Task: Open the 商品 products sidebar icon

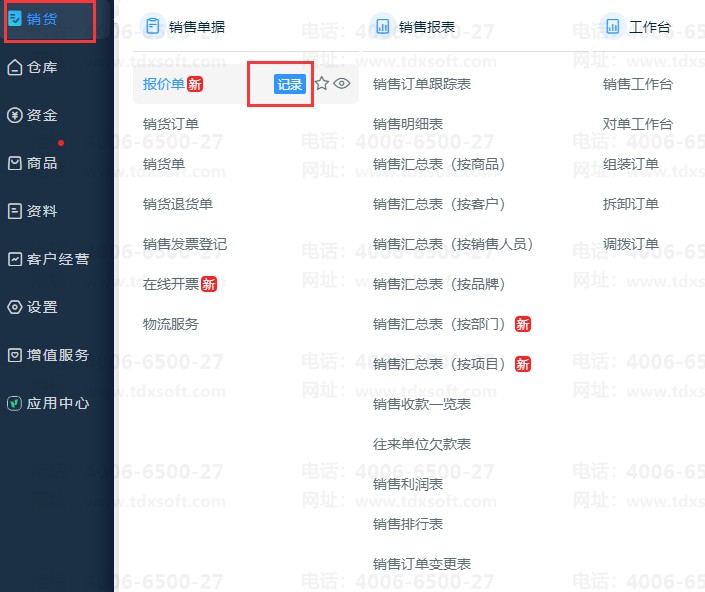Action: 15,163
